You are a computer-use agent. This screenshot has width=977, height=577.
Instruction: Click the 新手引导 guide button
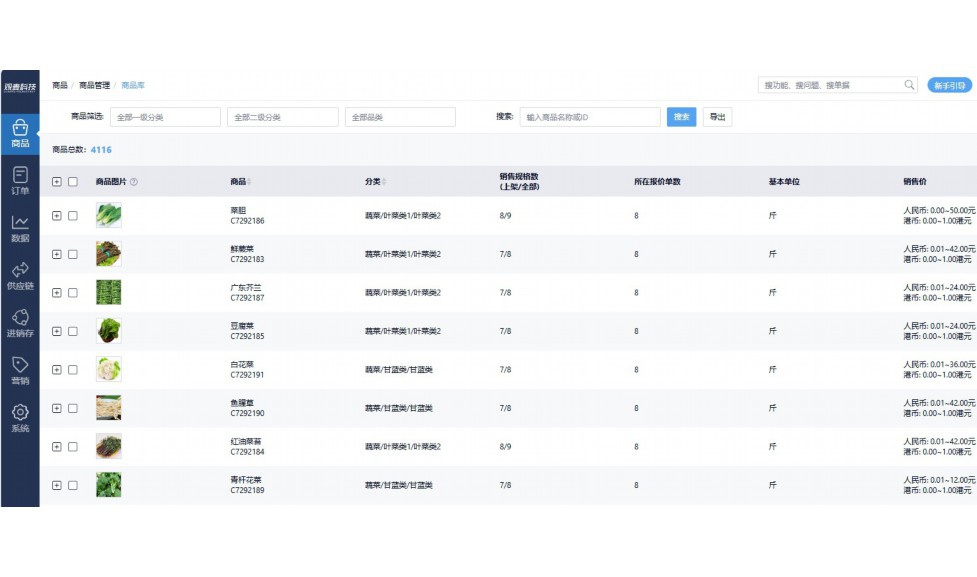click(949, 86)
